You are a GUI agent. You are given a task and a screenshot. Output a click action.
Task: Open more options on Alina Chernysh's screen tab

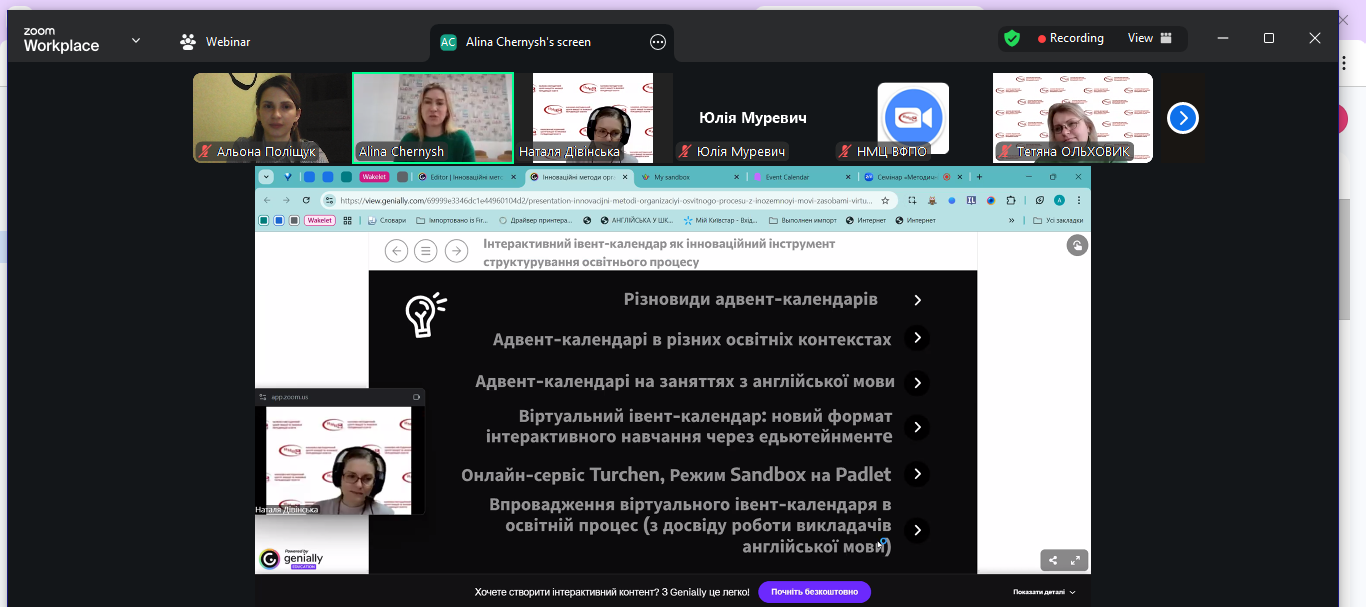tap(657, 42)
